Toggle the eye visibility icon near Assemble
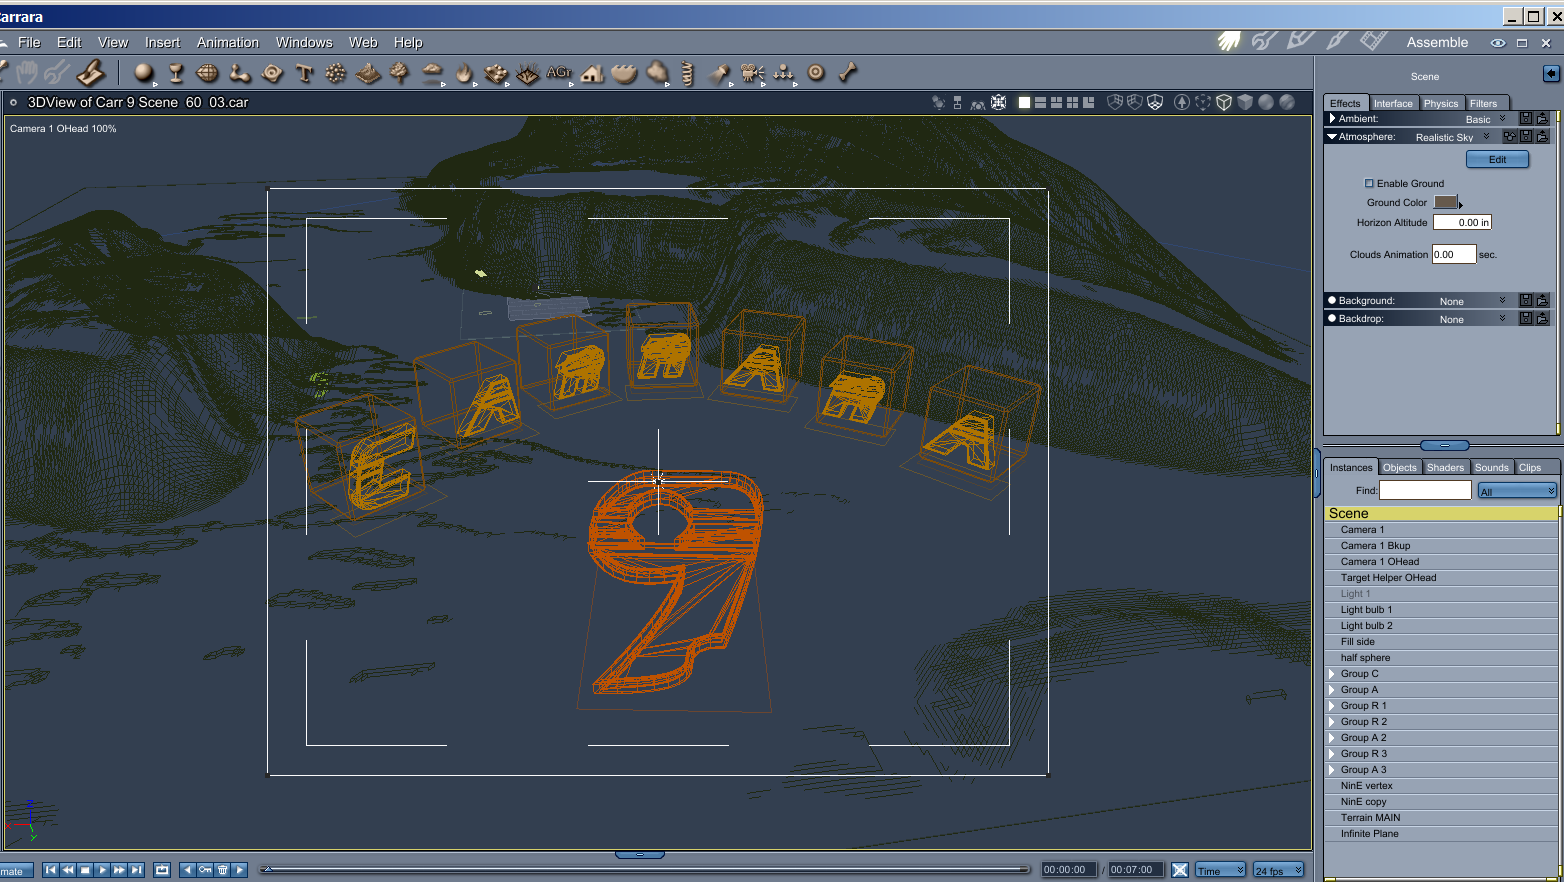Screen dimensions: 1564x882 (1498, 43)
